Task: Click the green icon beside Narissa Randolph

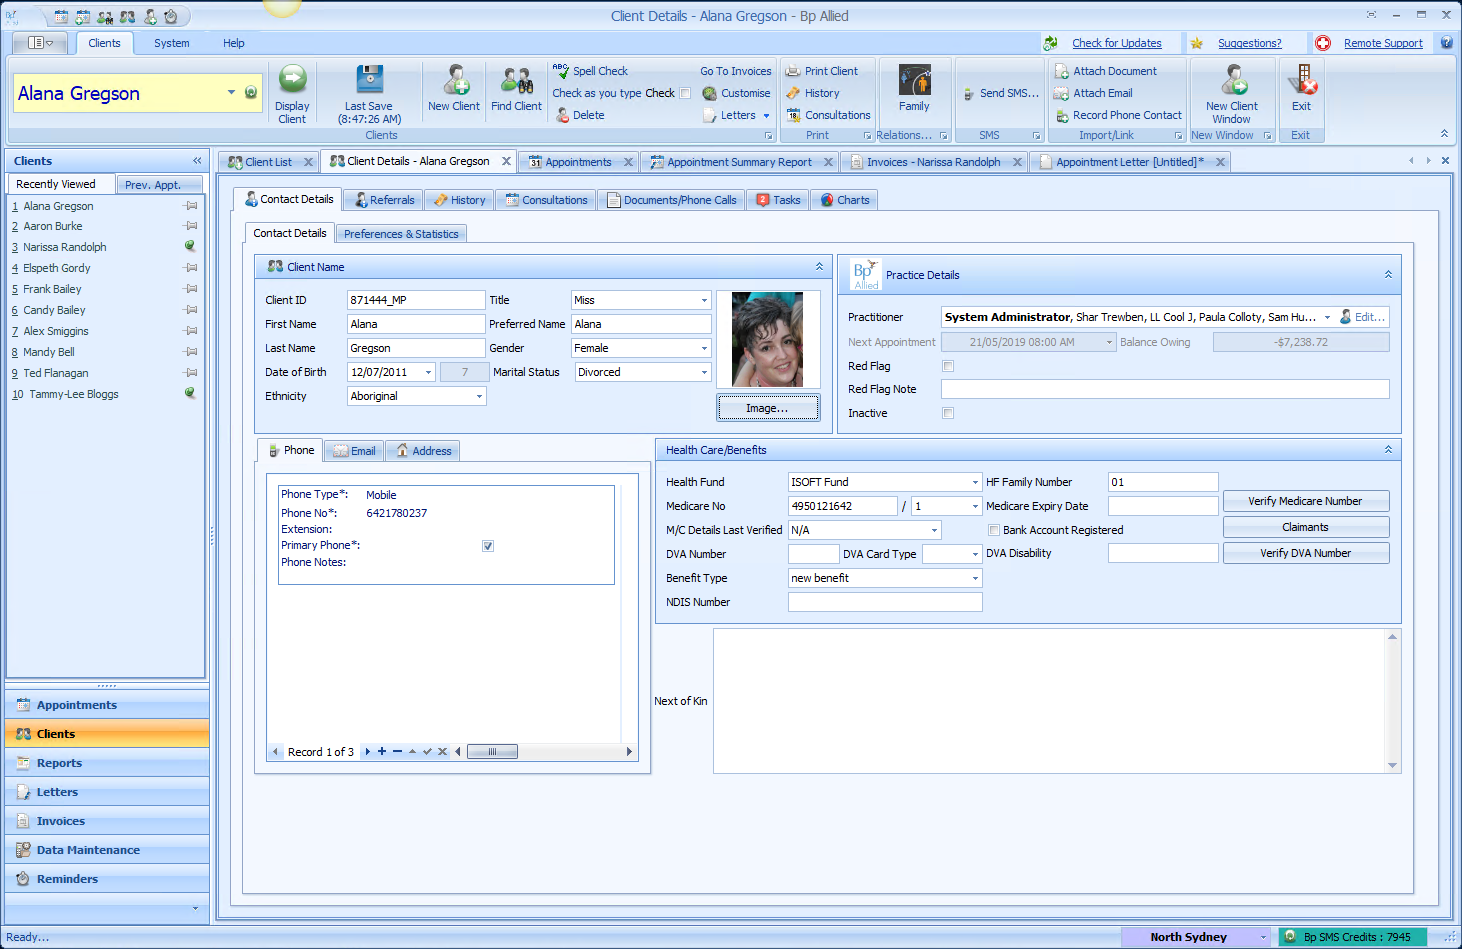Action: [190, 246]
